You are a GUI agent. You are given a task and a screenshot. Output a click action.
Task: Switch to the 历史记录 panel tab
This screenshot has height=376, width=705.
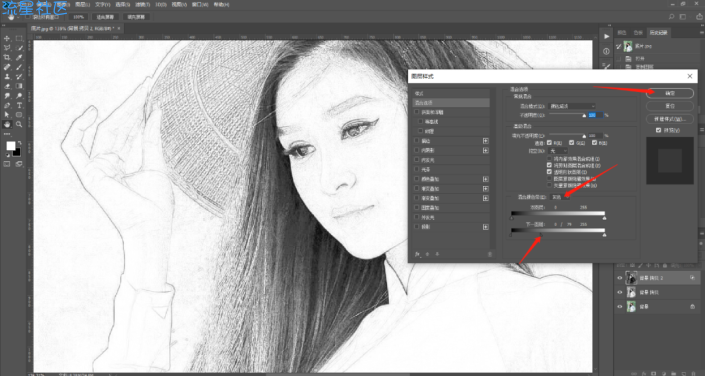[x=658, y=32]
